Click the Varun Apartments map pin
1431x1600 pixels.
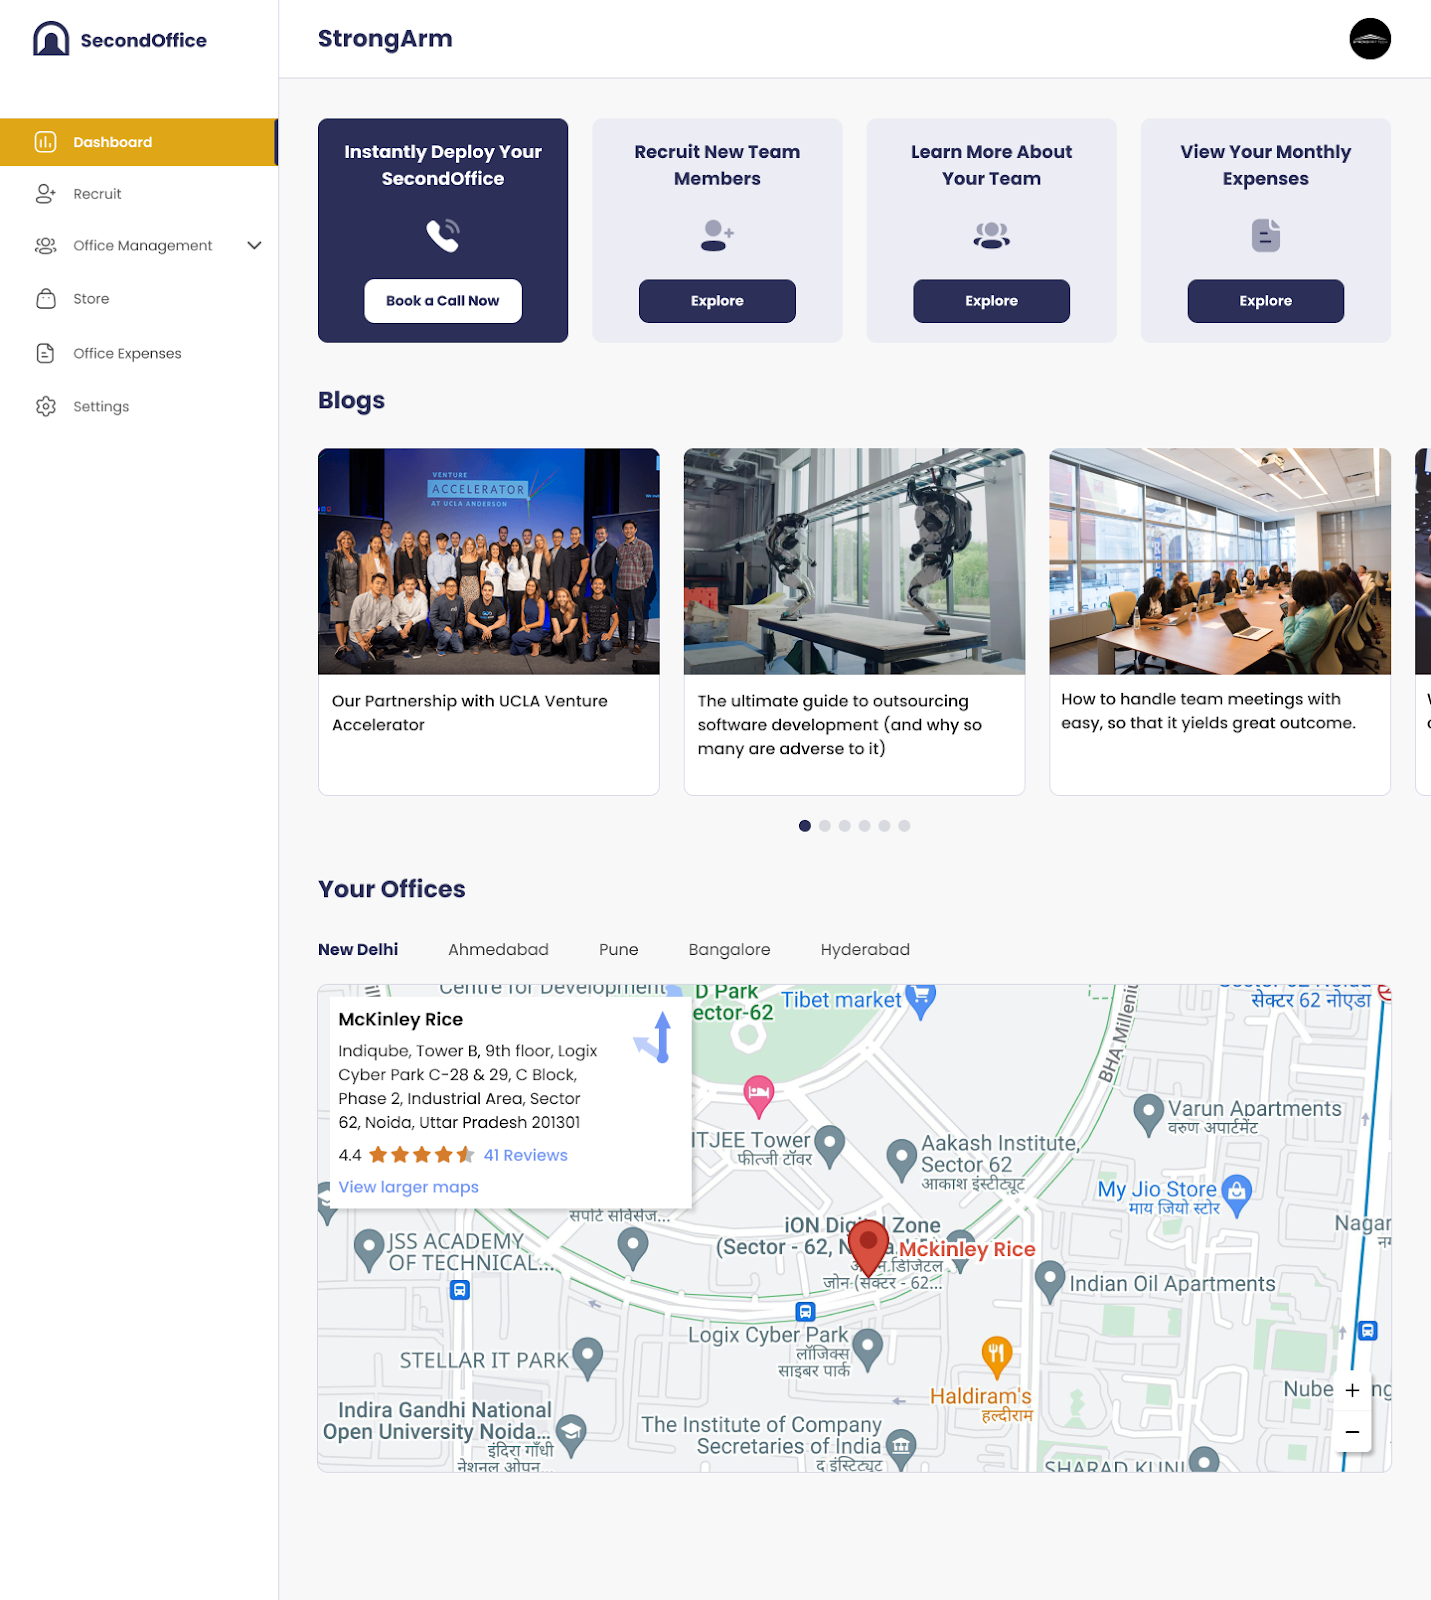click(x=1148, y=1114)
